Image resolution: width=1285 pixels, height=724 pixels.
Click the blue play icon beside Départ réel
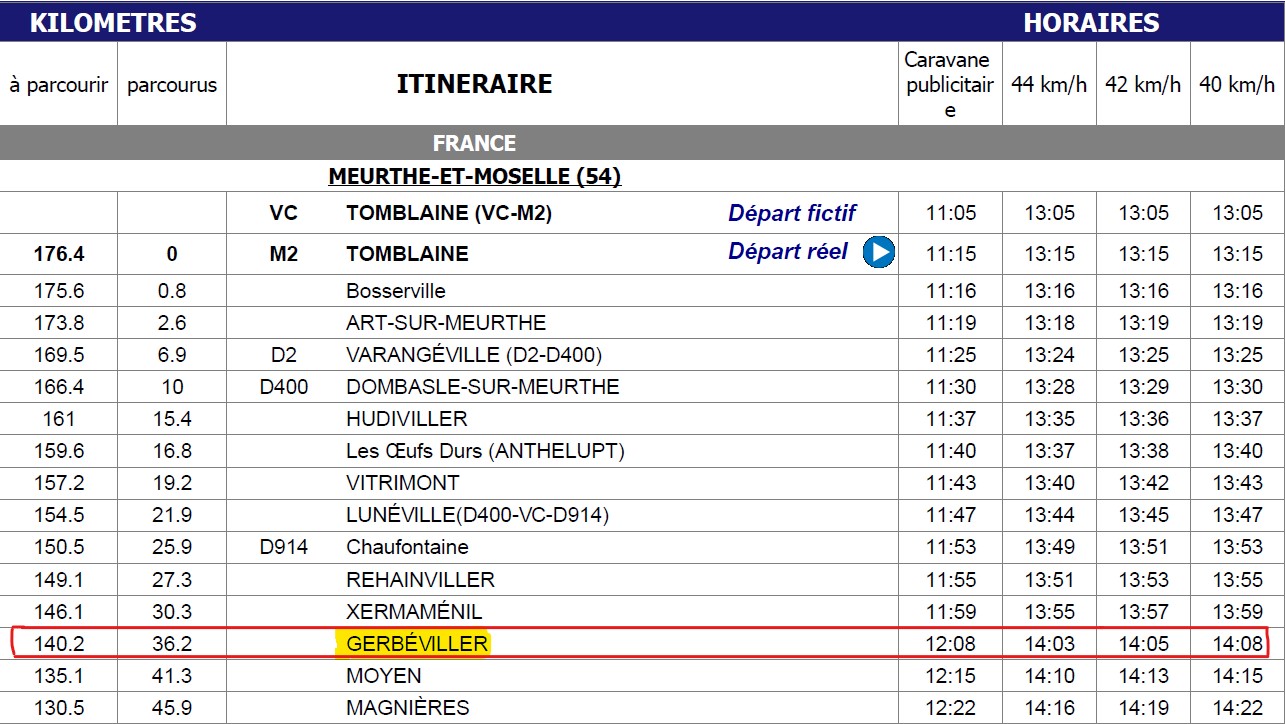coord(878,253)
